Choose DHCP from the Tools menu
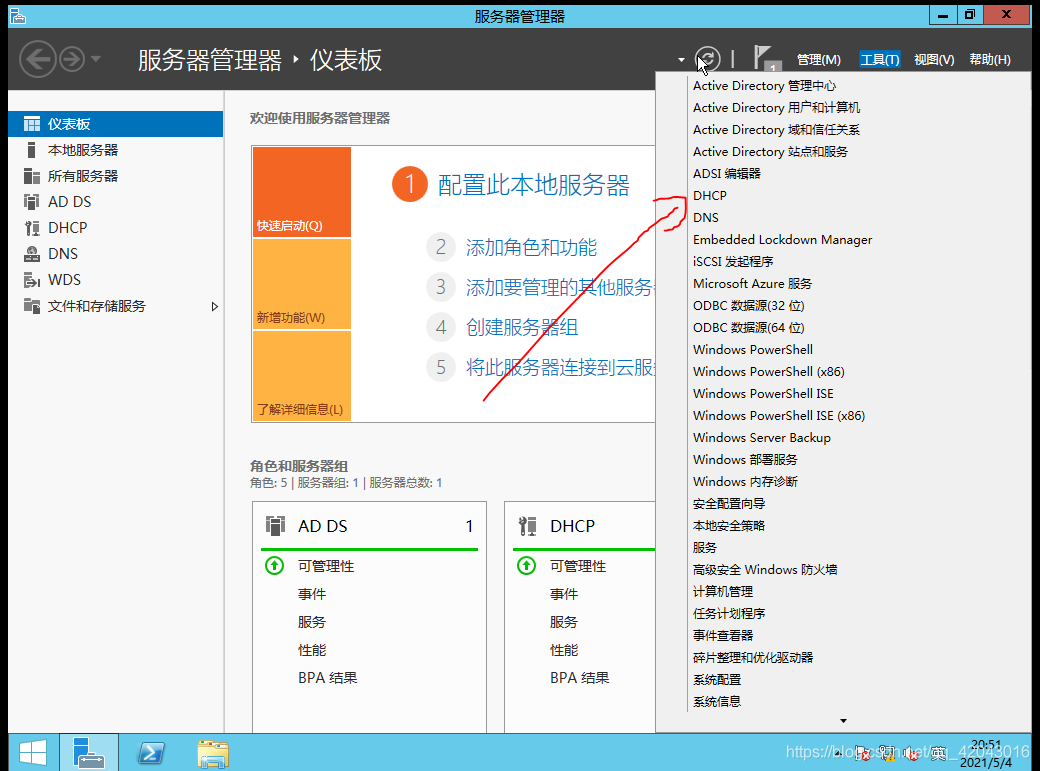Viewport: 1040px width, 771px height. 710,195
